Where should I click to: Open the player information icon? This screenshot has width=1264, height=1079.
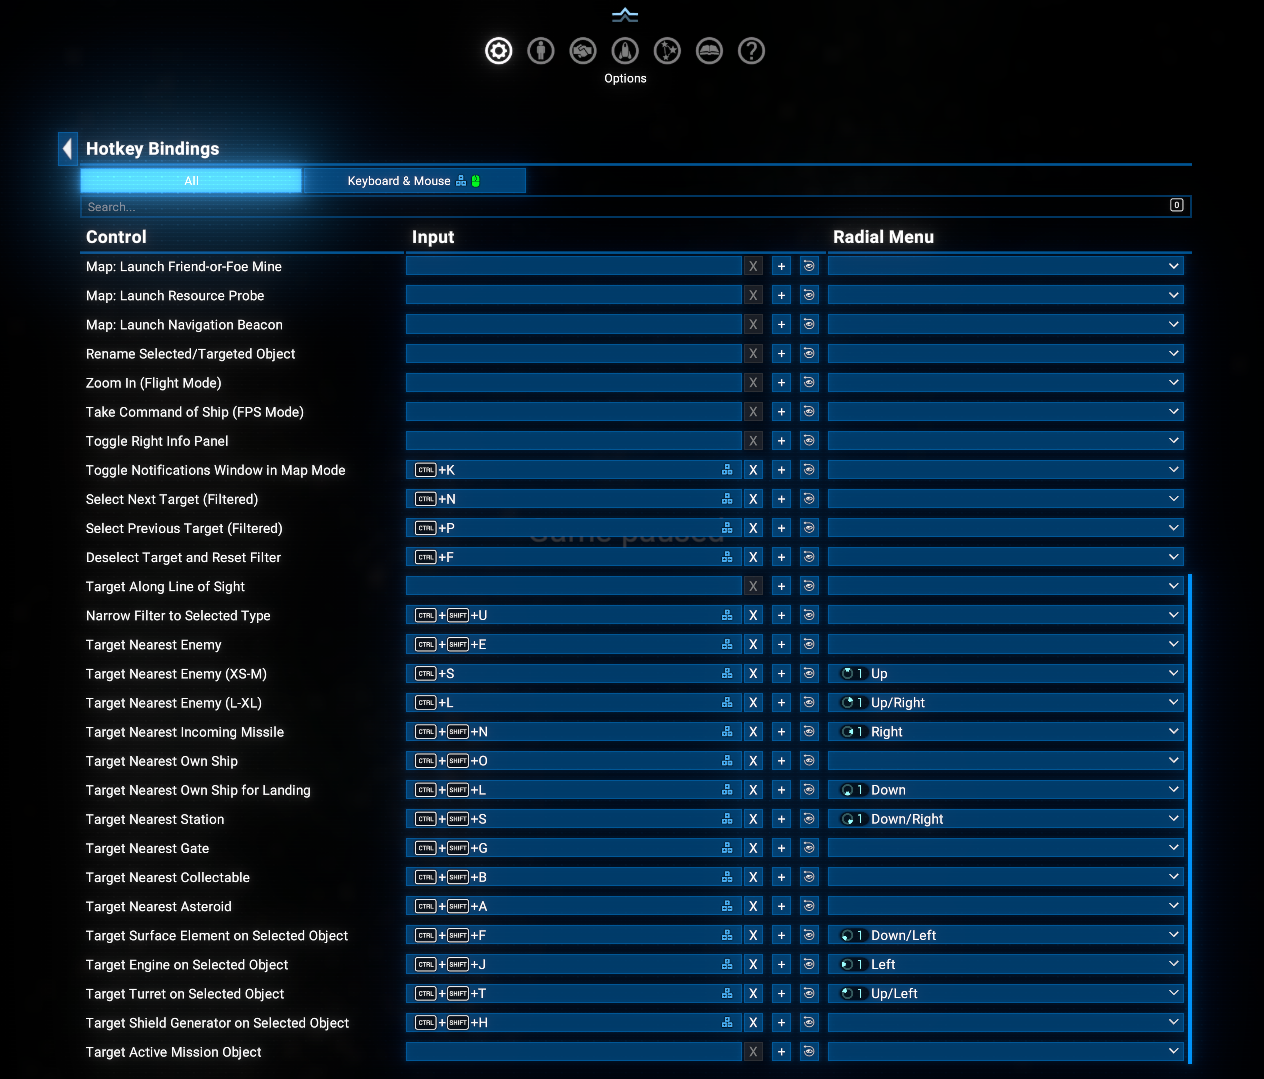(541, 51)
